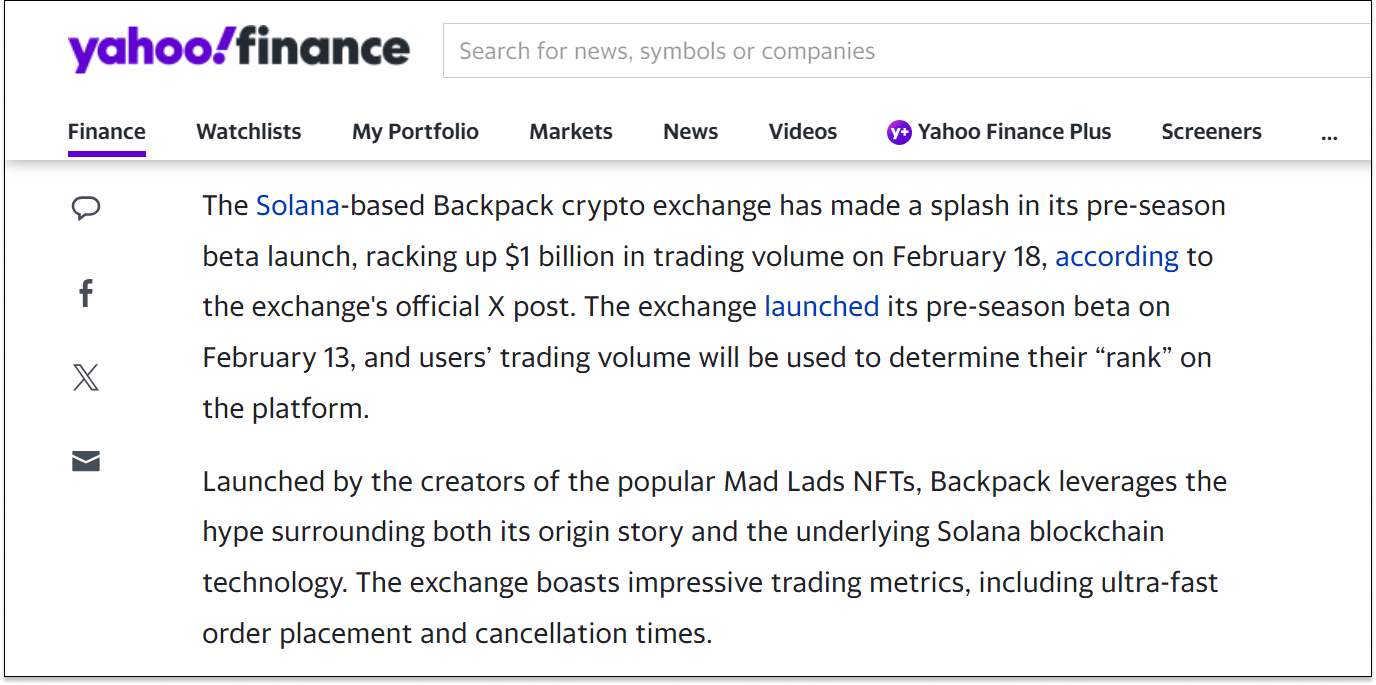Send the article using envelope email icon
1376x685 pixels.
point(86,461)
